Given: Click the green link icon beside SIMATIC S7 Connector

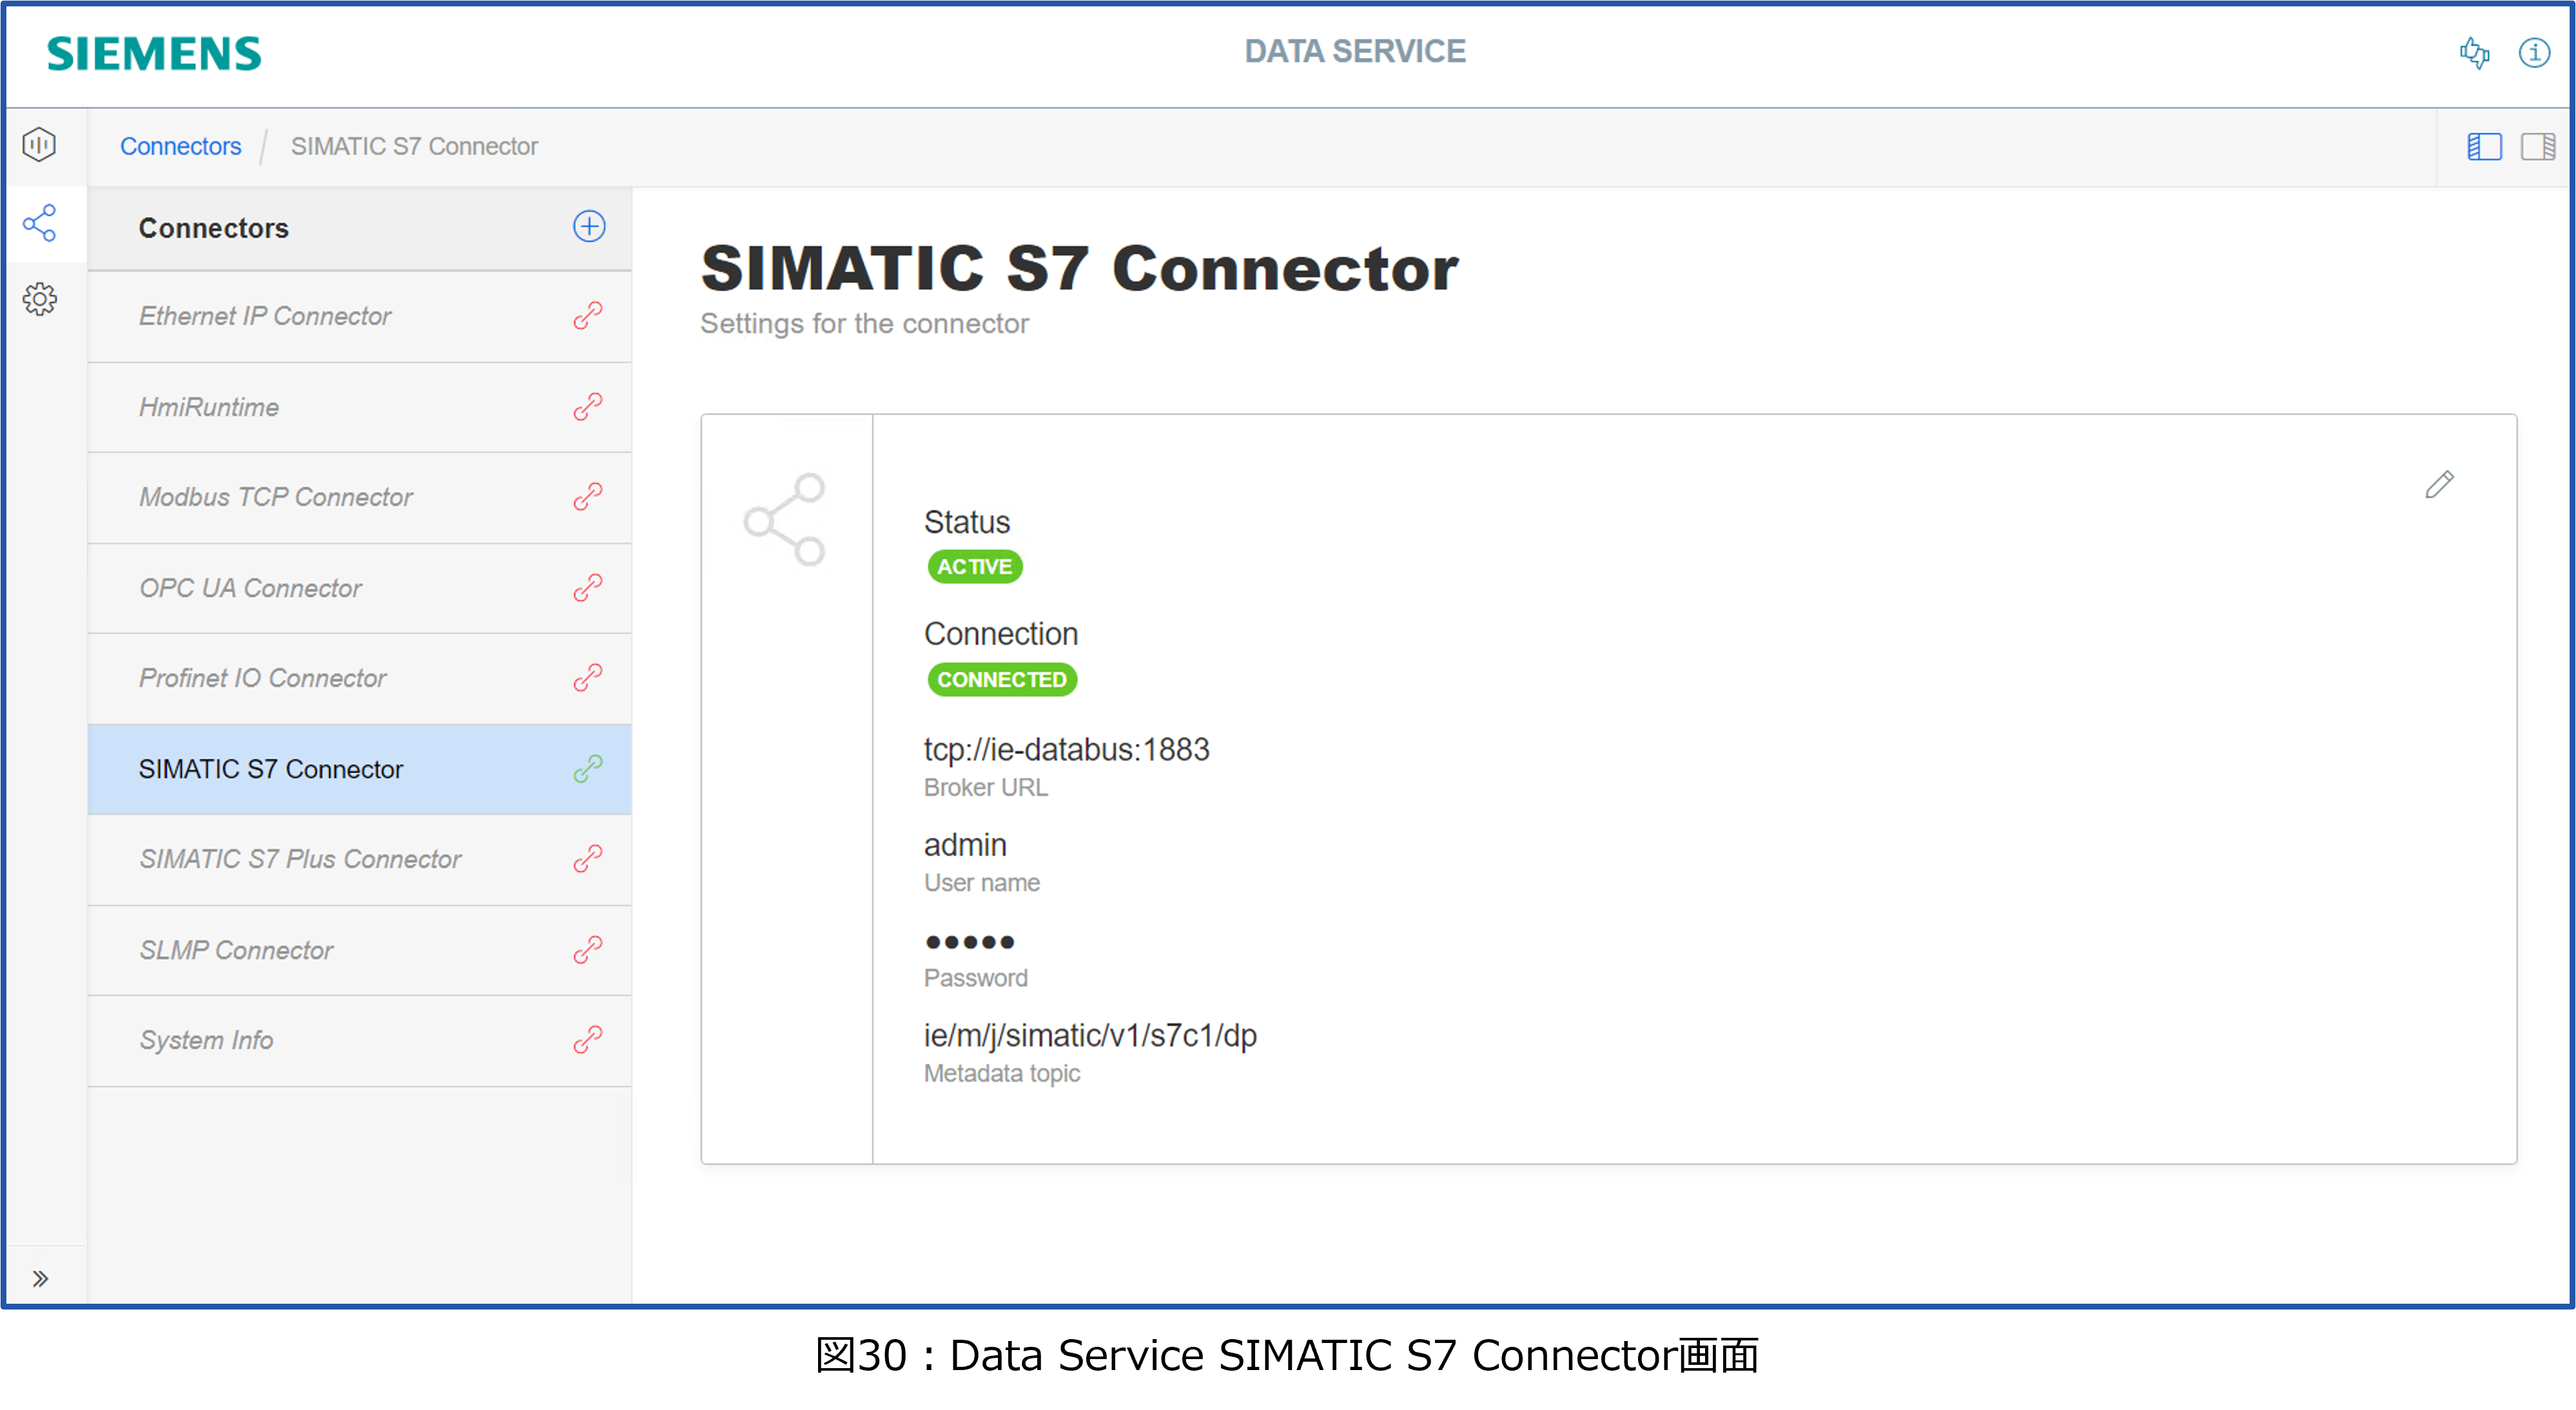Looking at the screenshot, I should coord(588,769).
